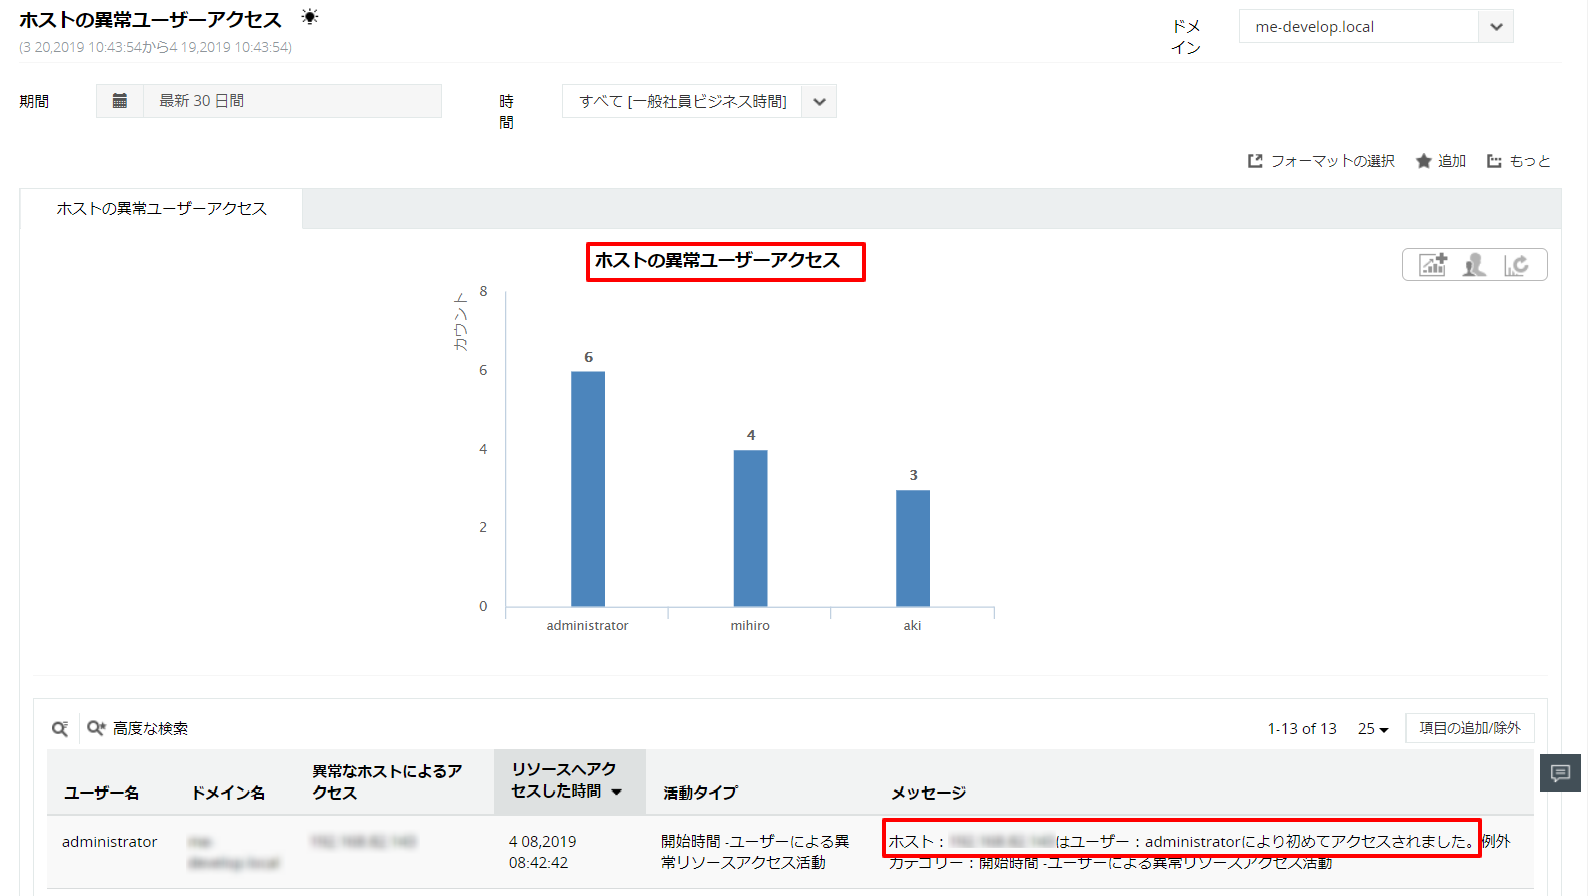Sort by リソースへアクセスした時間 column

[x=566, y=780]
